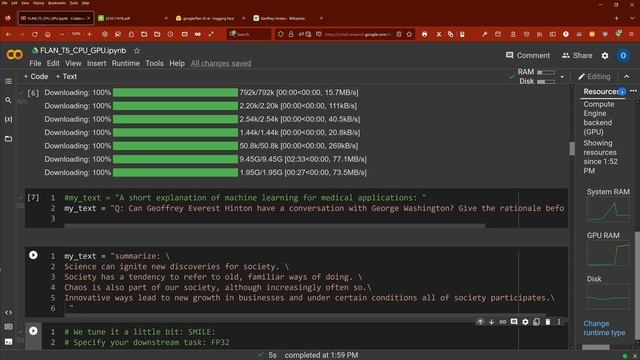Click the 9.45G download progress bar

tap(176, 159)
